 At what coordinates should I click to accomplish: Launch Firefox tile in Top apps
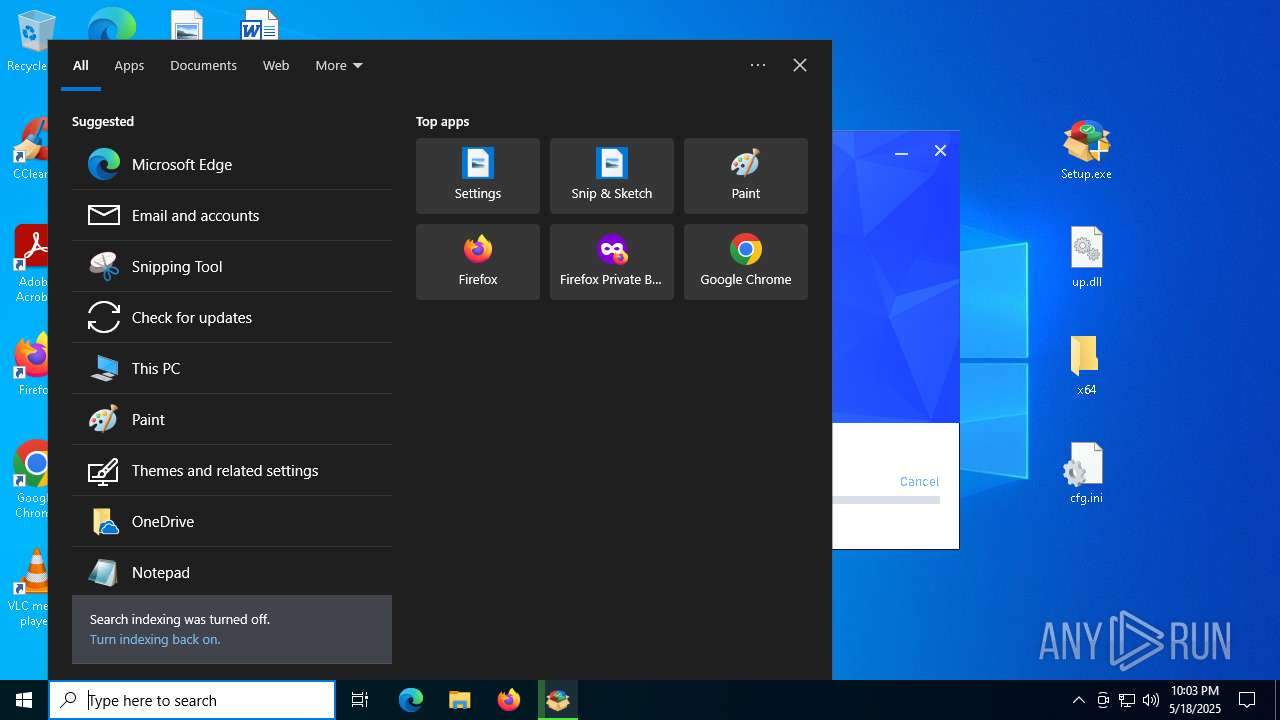coord(478,262)
